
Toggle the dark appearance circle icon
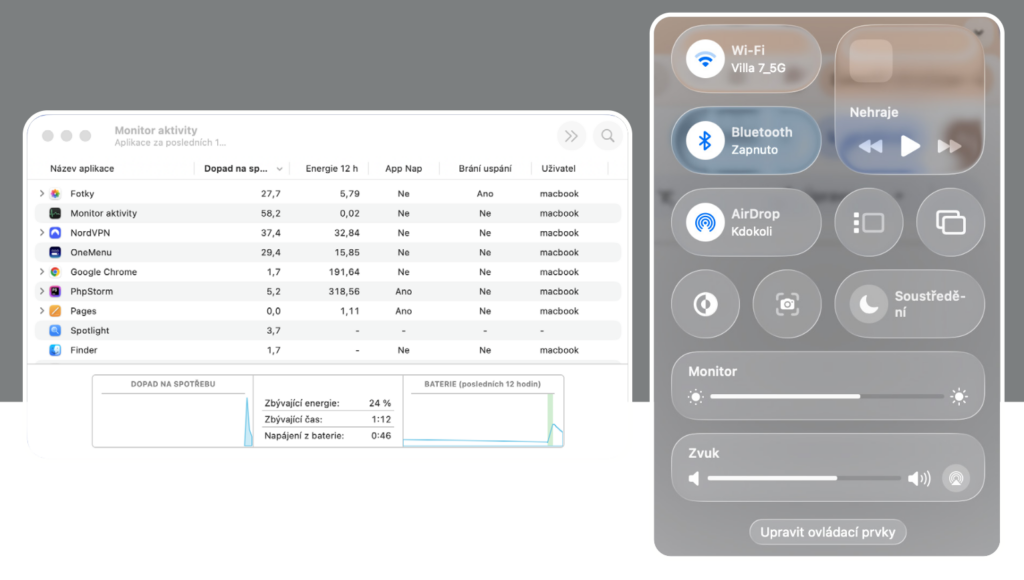[705, 304]
